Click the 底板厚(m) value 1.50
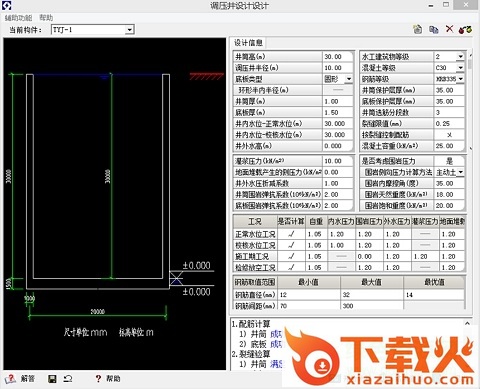The width and height of the screenshot is (480, 389). (x=337, y=112)
